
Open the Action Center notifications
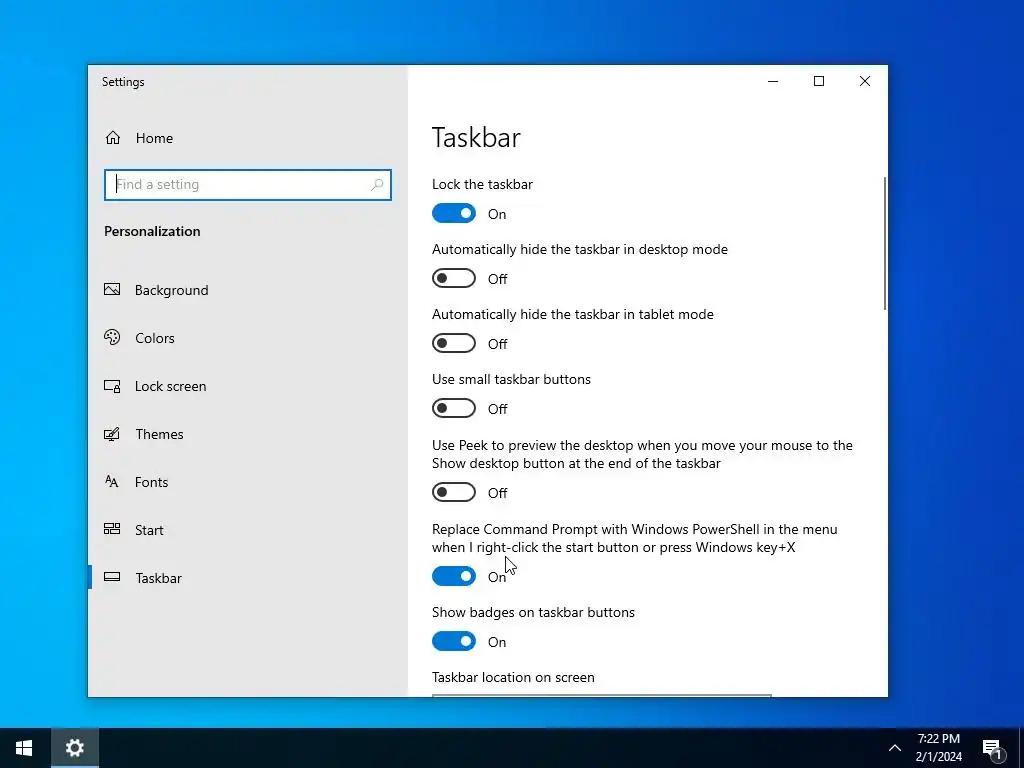pos(993,749)
